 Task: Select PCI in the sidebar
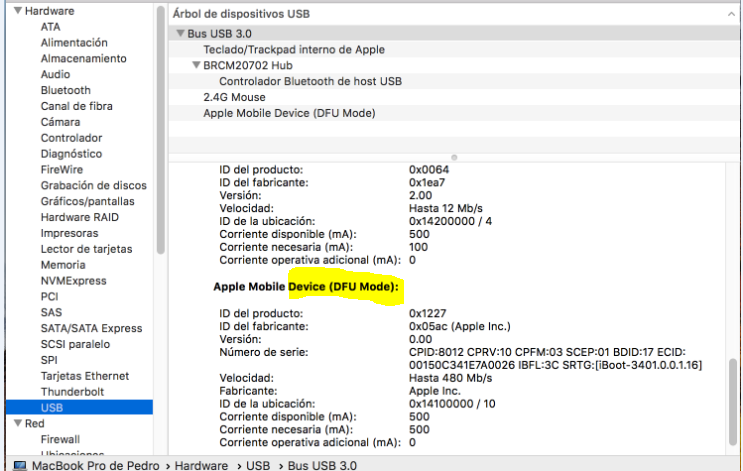click(49, 297)
